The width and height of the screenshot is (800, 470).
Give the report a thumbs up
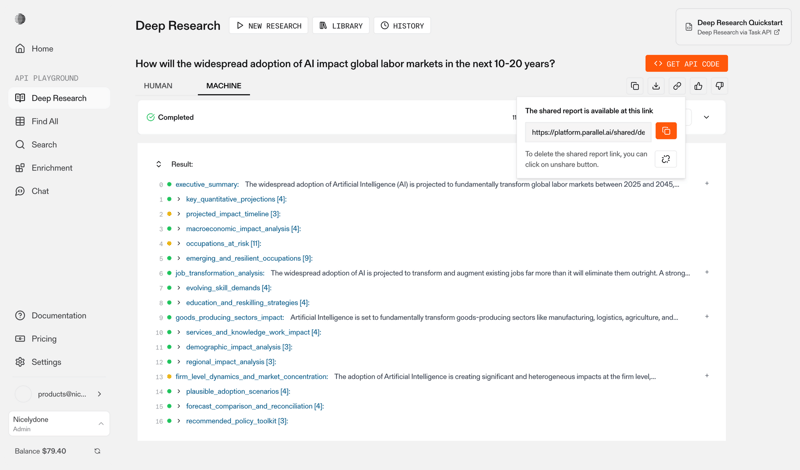click(x=698, y=86)
